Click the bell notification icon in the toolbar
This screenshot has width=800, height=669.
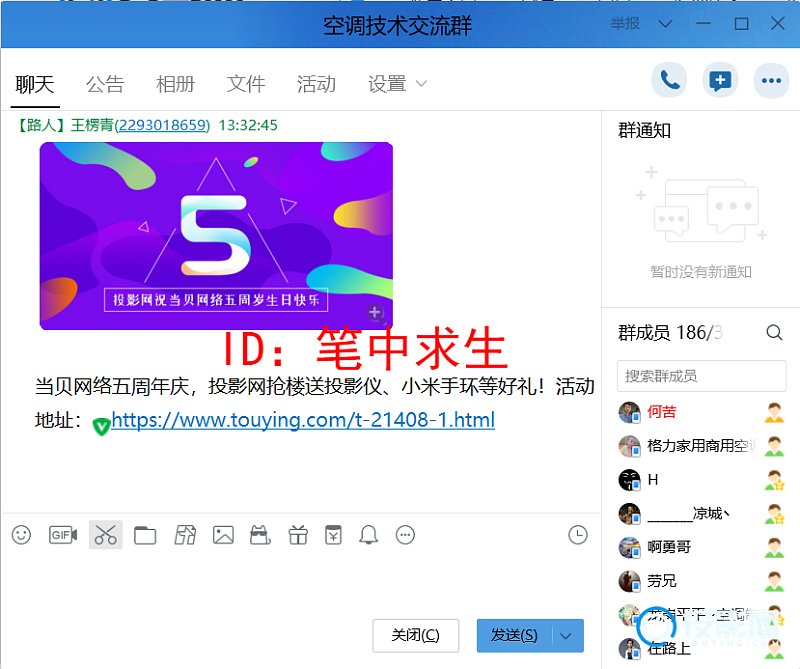click(368, 535)
